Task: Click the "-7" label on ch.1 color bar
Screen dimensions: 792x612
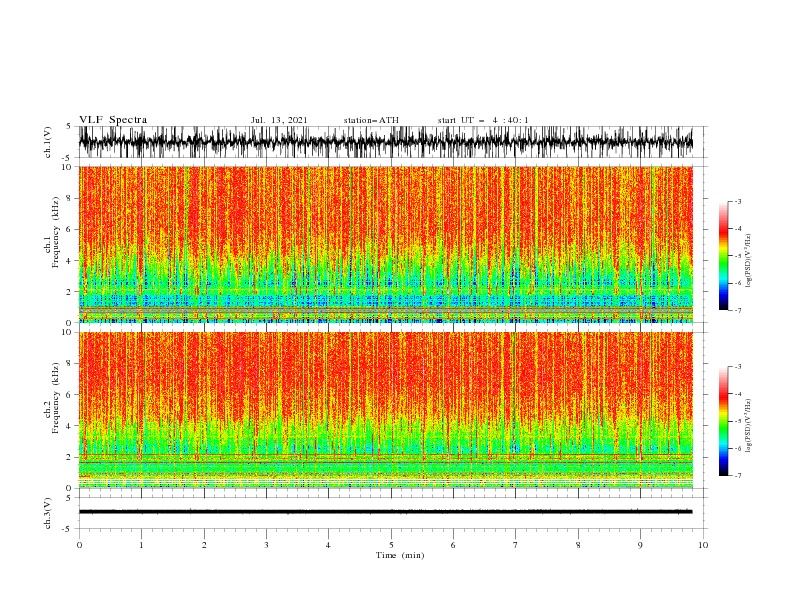Action: pyautogui.click(x=738, y=310)
